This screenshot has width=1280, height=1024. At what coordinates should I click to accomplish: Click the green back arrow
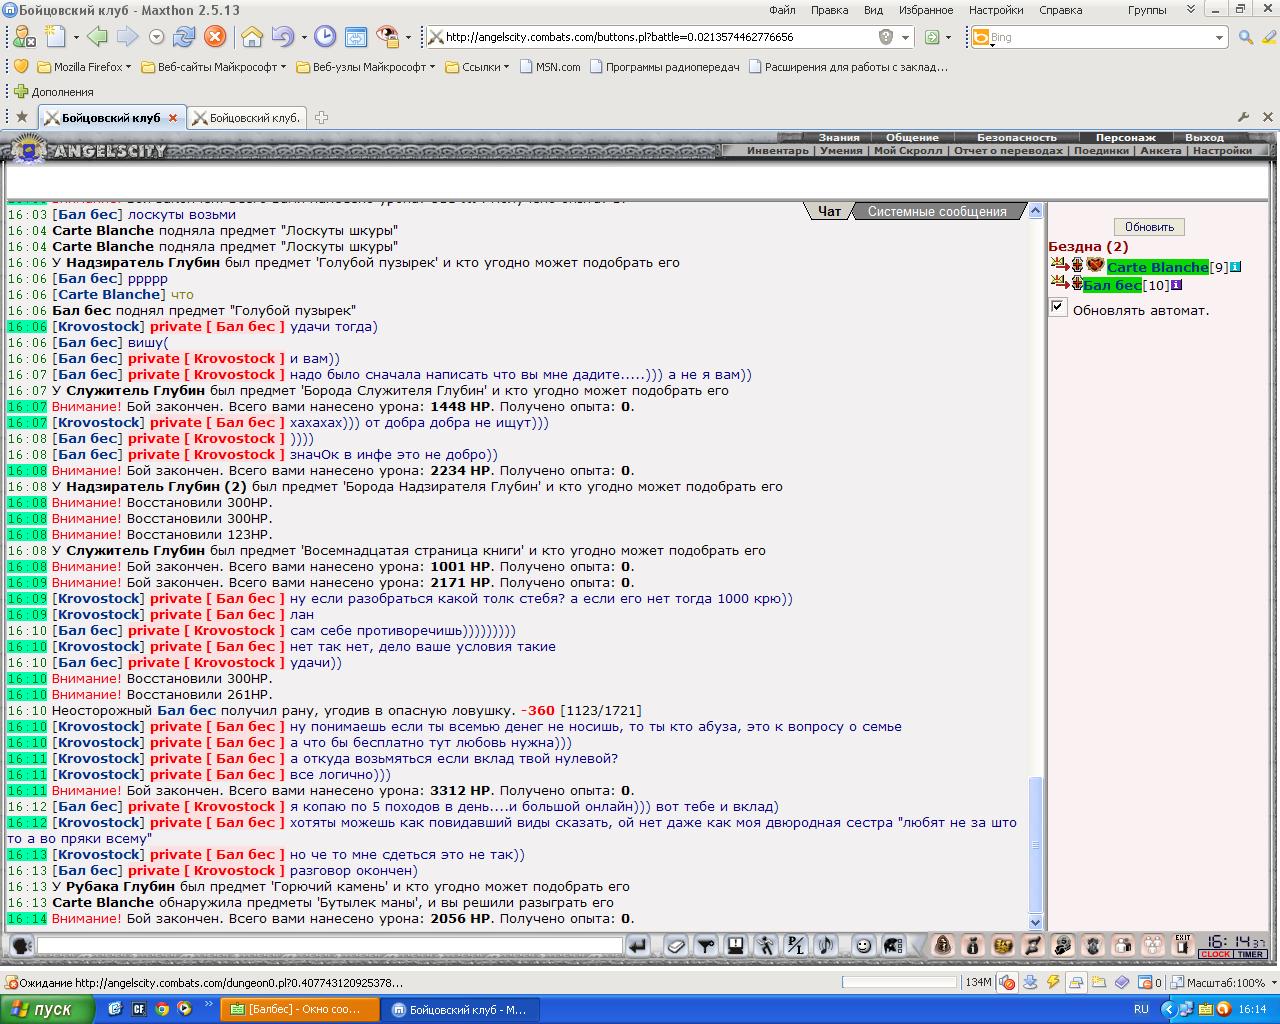pyautogui.click(x=97, y=37)
